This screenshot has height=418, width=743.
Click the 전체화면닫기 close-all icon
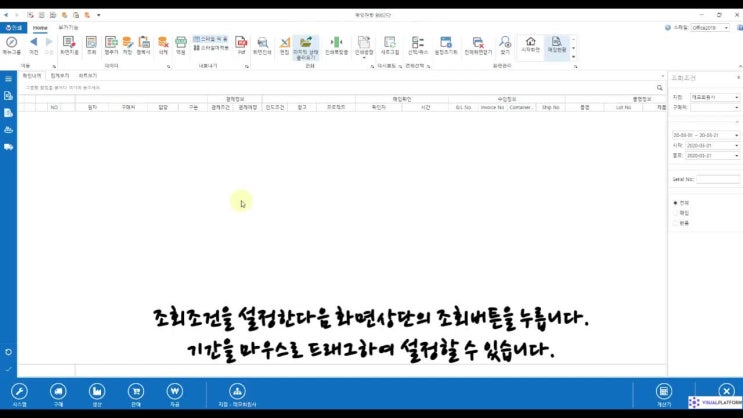[478, 45]
